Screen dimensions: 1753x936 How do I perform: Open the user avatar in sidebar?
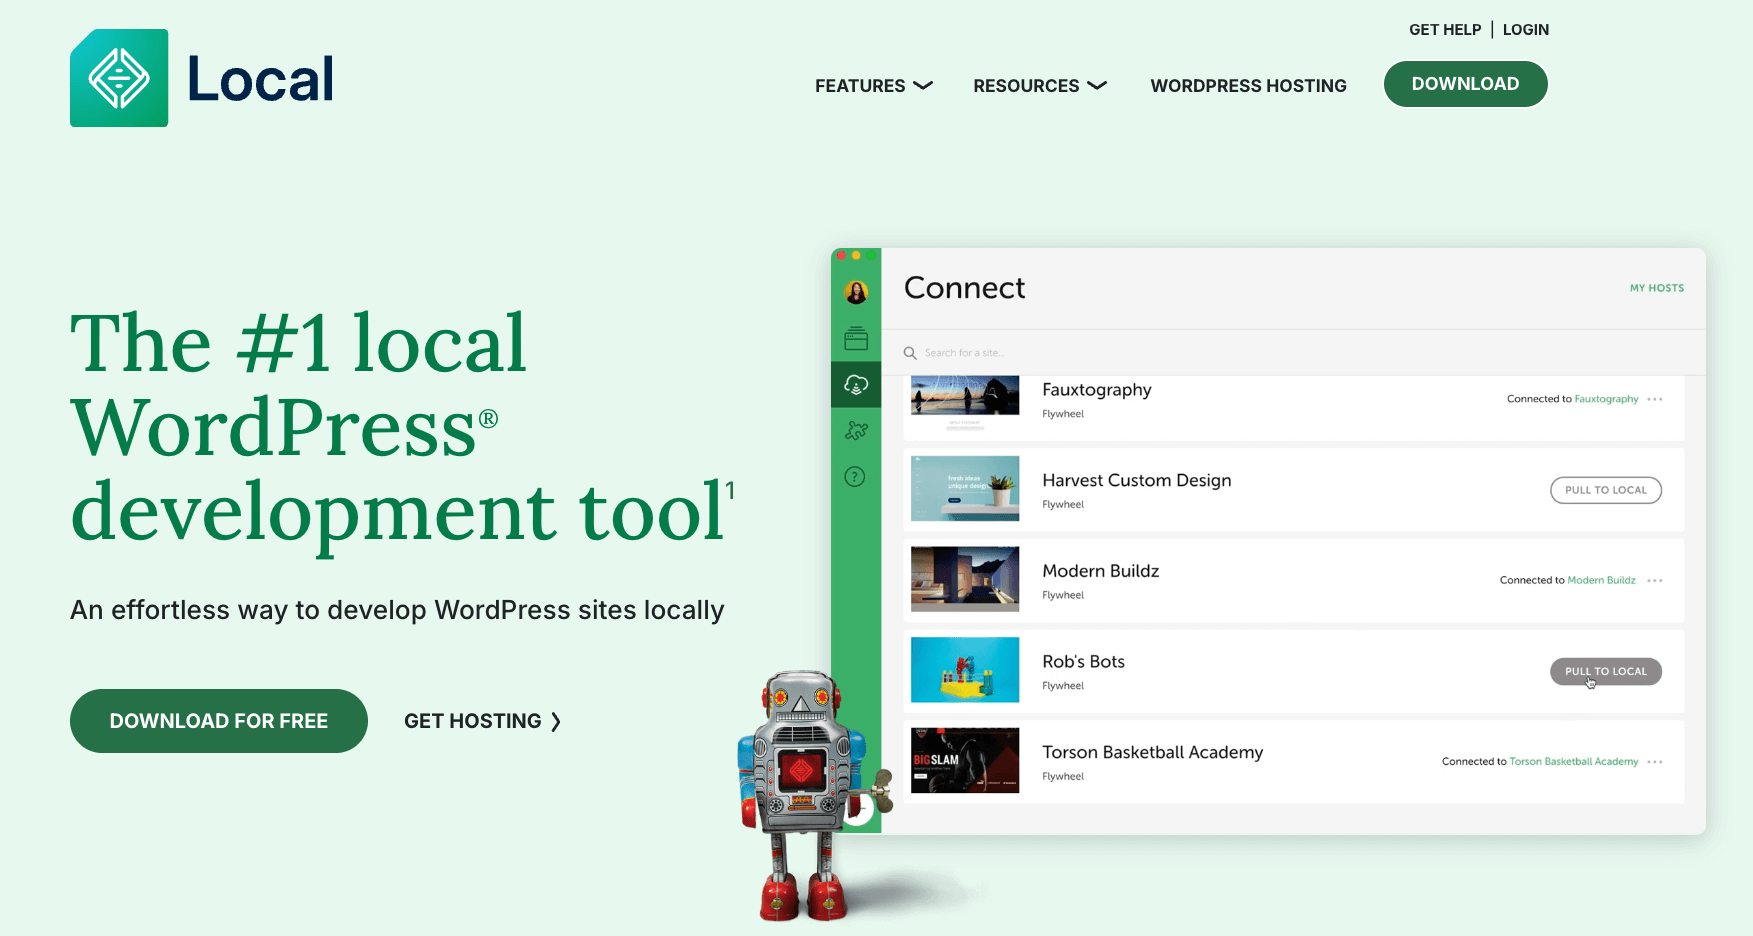coord(856,292)
